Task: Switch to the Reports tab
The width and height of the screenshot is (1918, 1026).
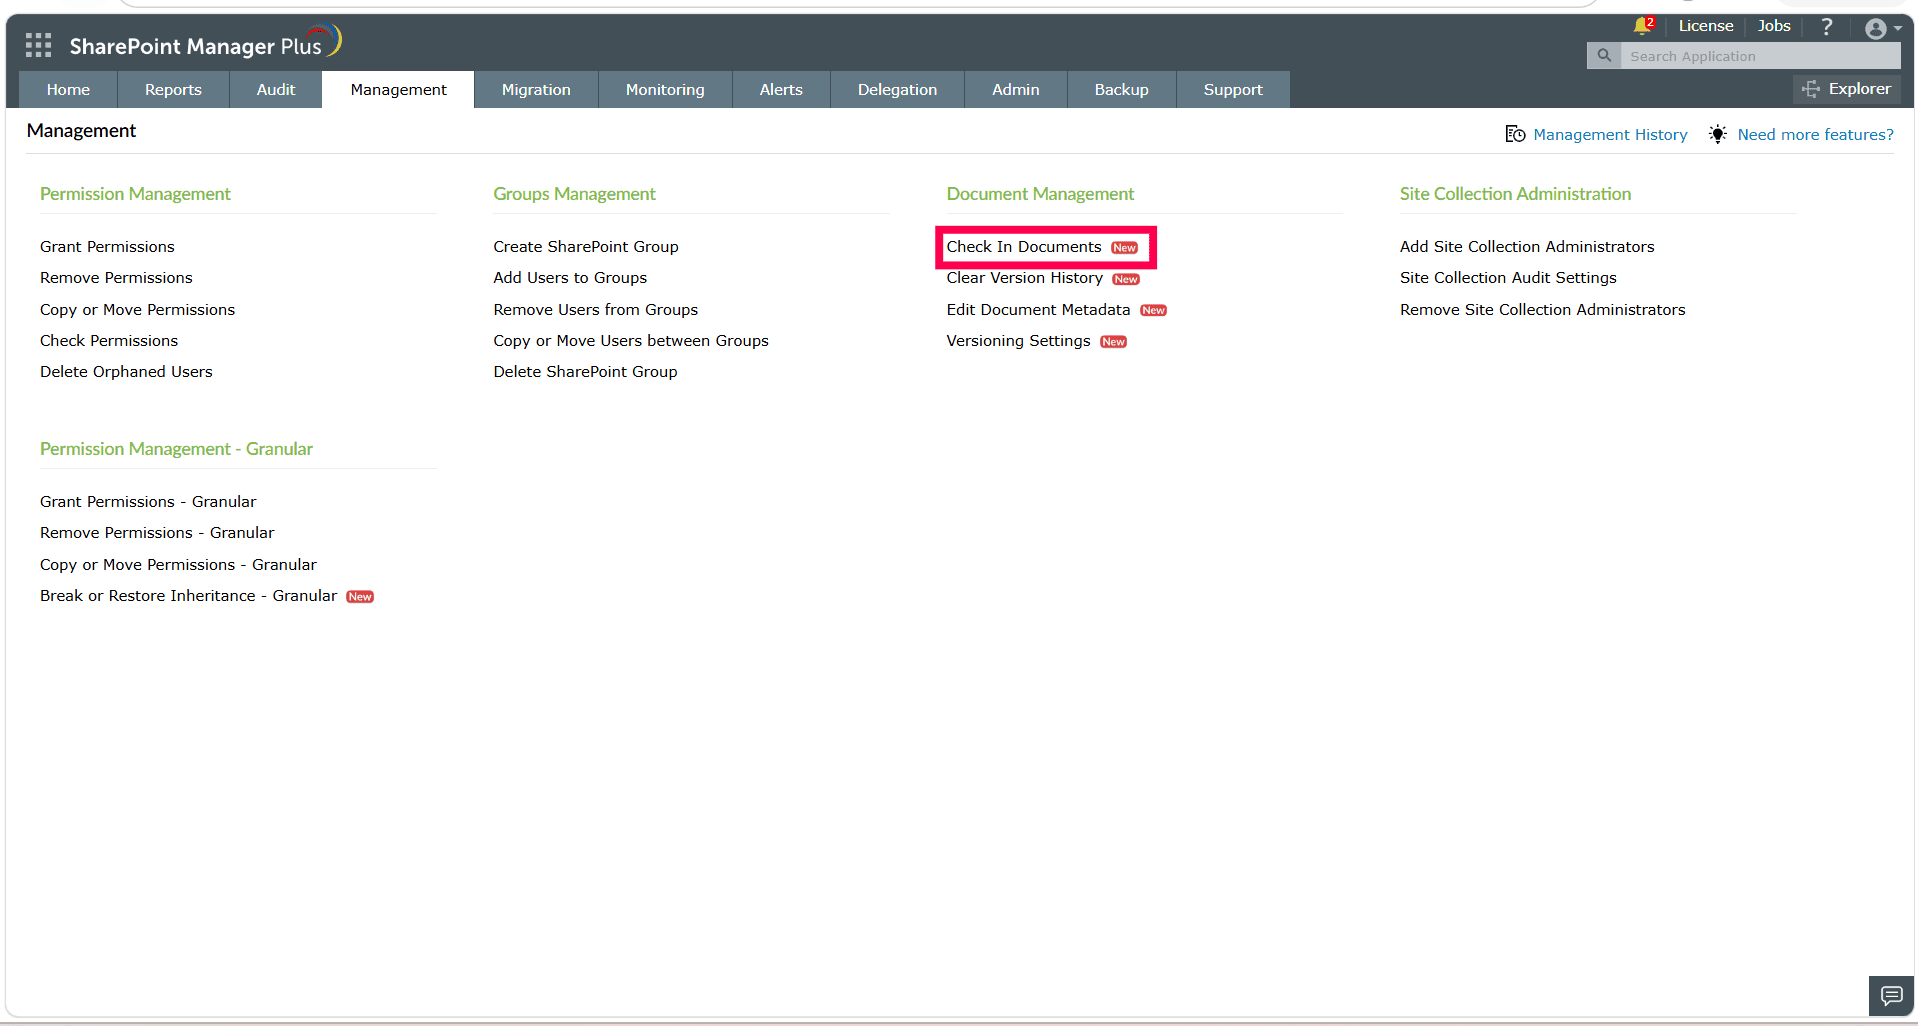Action: (173, 90)
